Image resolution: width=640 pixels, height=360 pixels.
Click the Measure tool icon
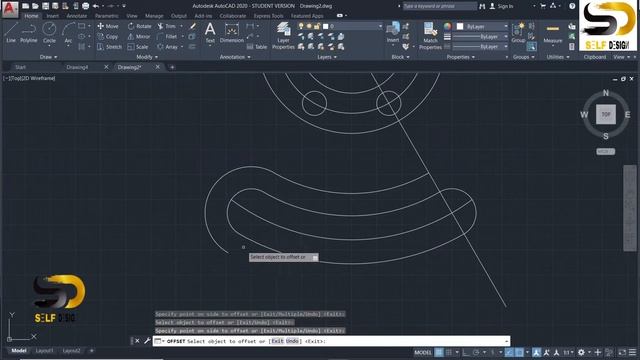pyautogui.click(x=553, y=33)
